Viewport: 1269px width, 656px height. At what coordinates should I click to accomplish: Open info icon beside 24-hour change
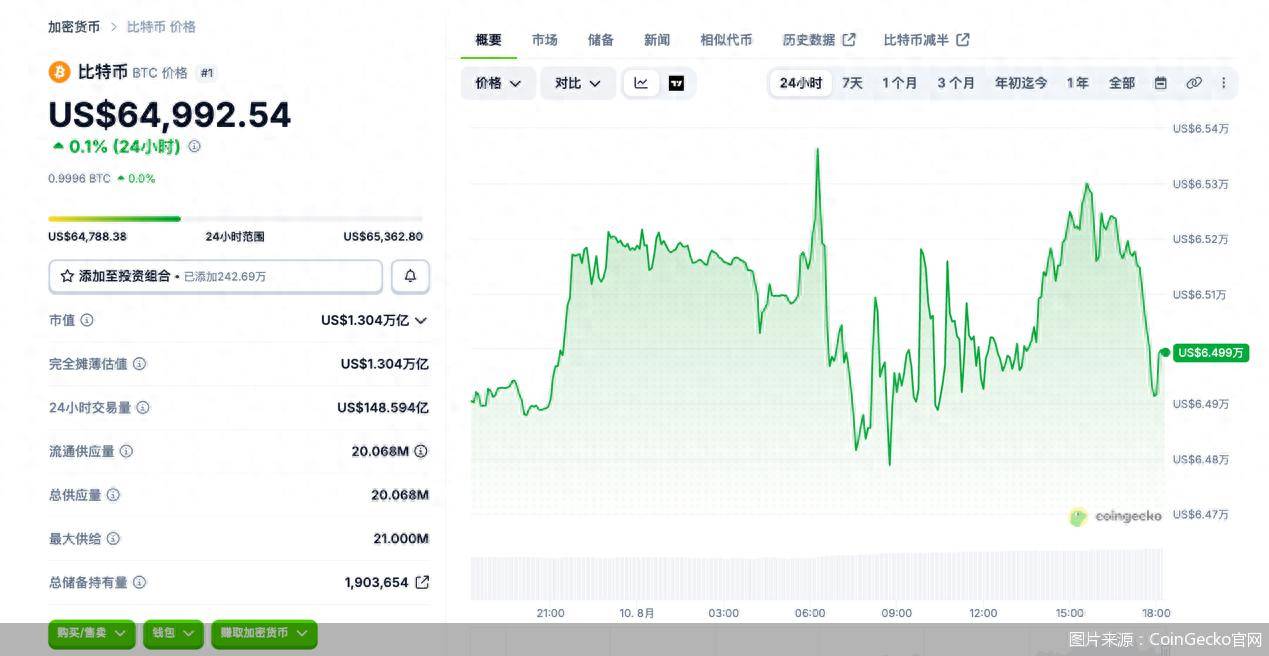(194, 146)
